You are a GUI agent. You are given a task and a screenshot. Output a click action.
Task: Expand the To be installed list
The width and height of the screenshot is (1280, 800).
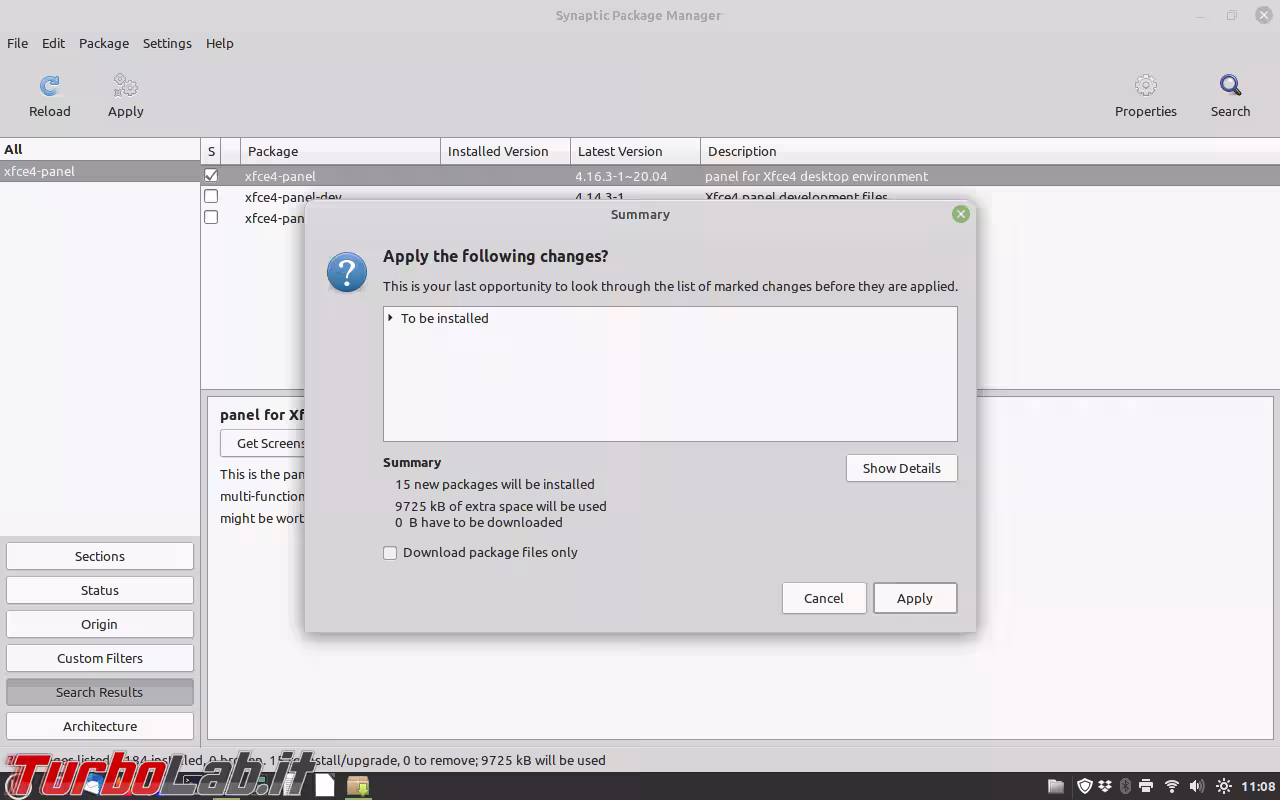(390, 318)
